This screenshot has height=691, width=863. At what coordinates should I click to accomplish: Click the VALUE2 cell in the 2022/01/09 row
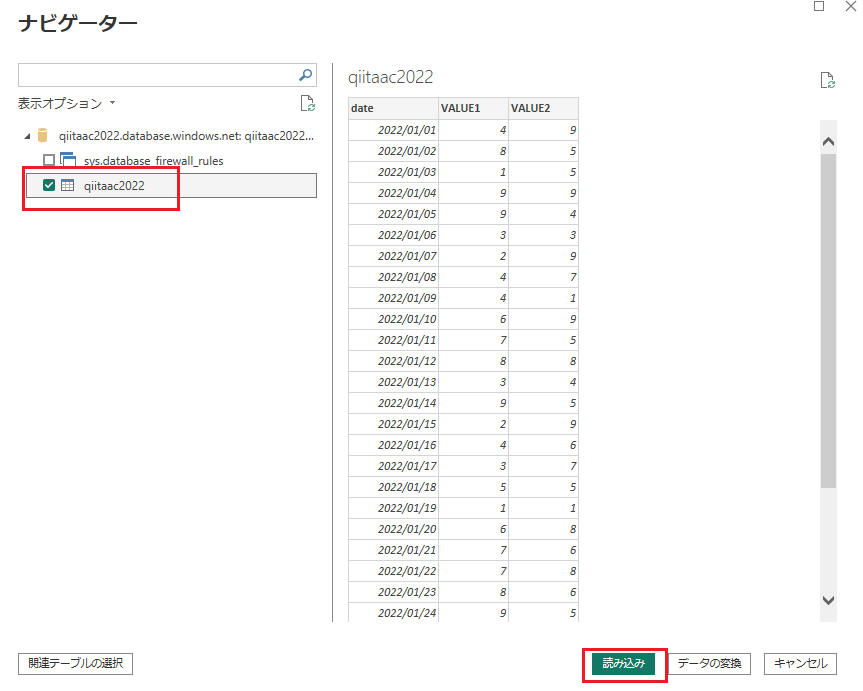543,298
